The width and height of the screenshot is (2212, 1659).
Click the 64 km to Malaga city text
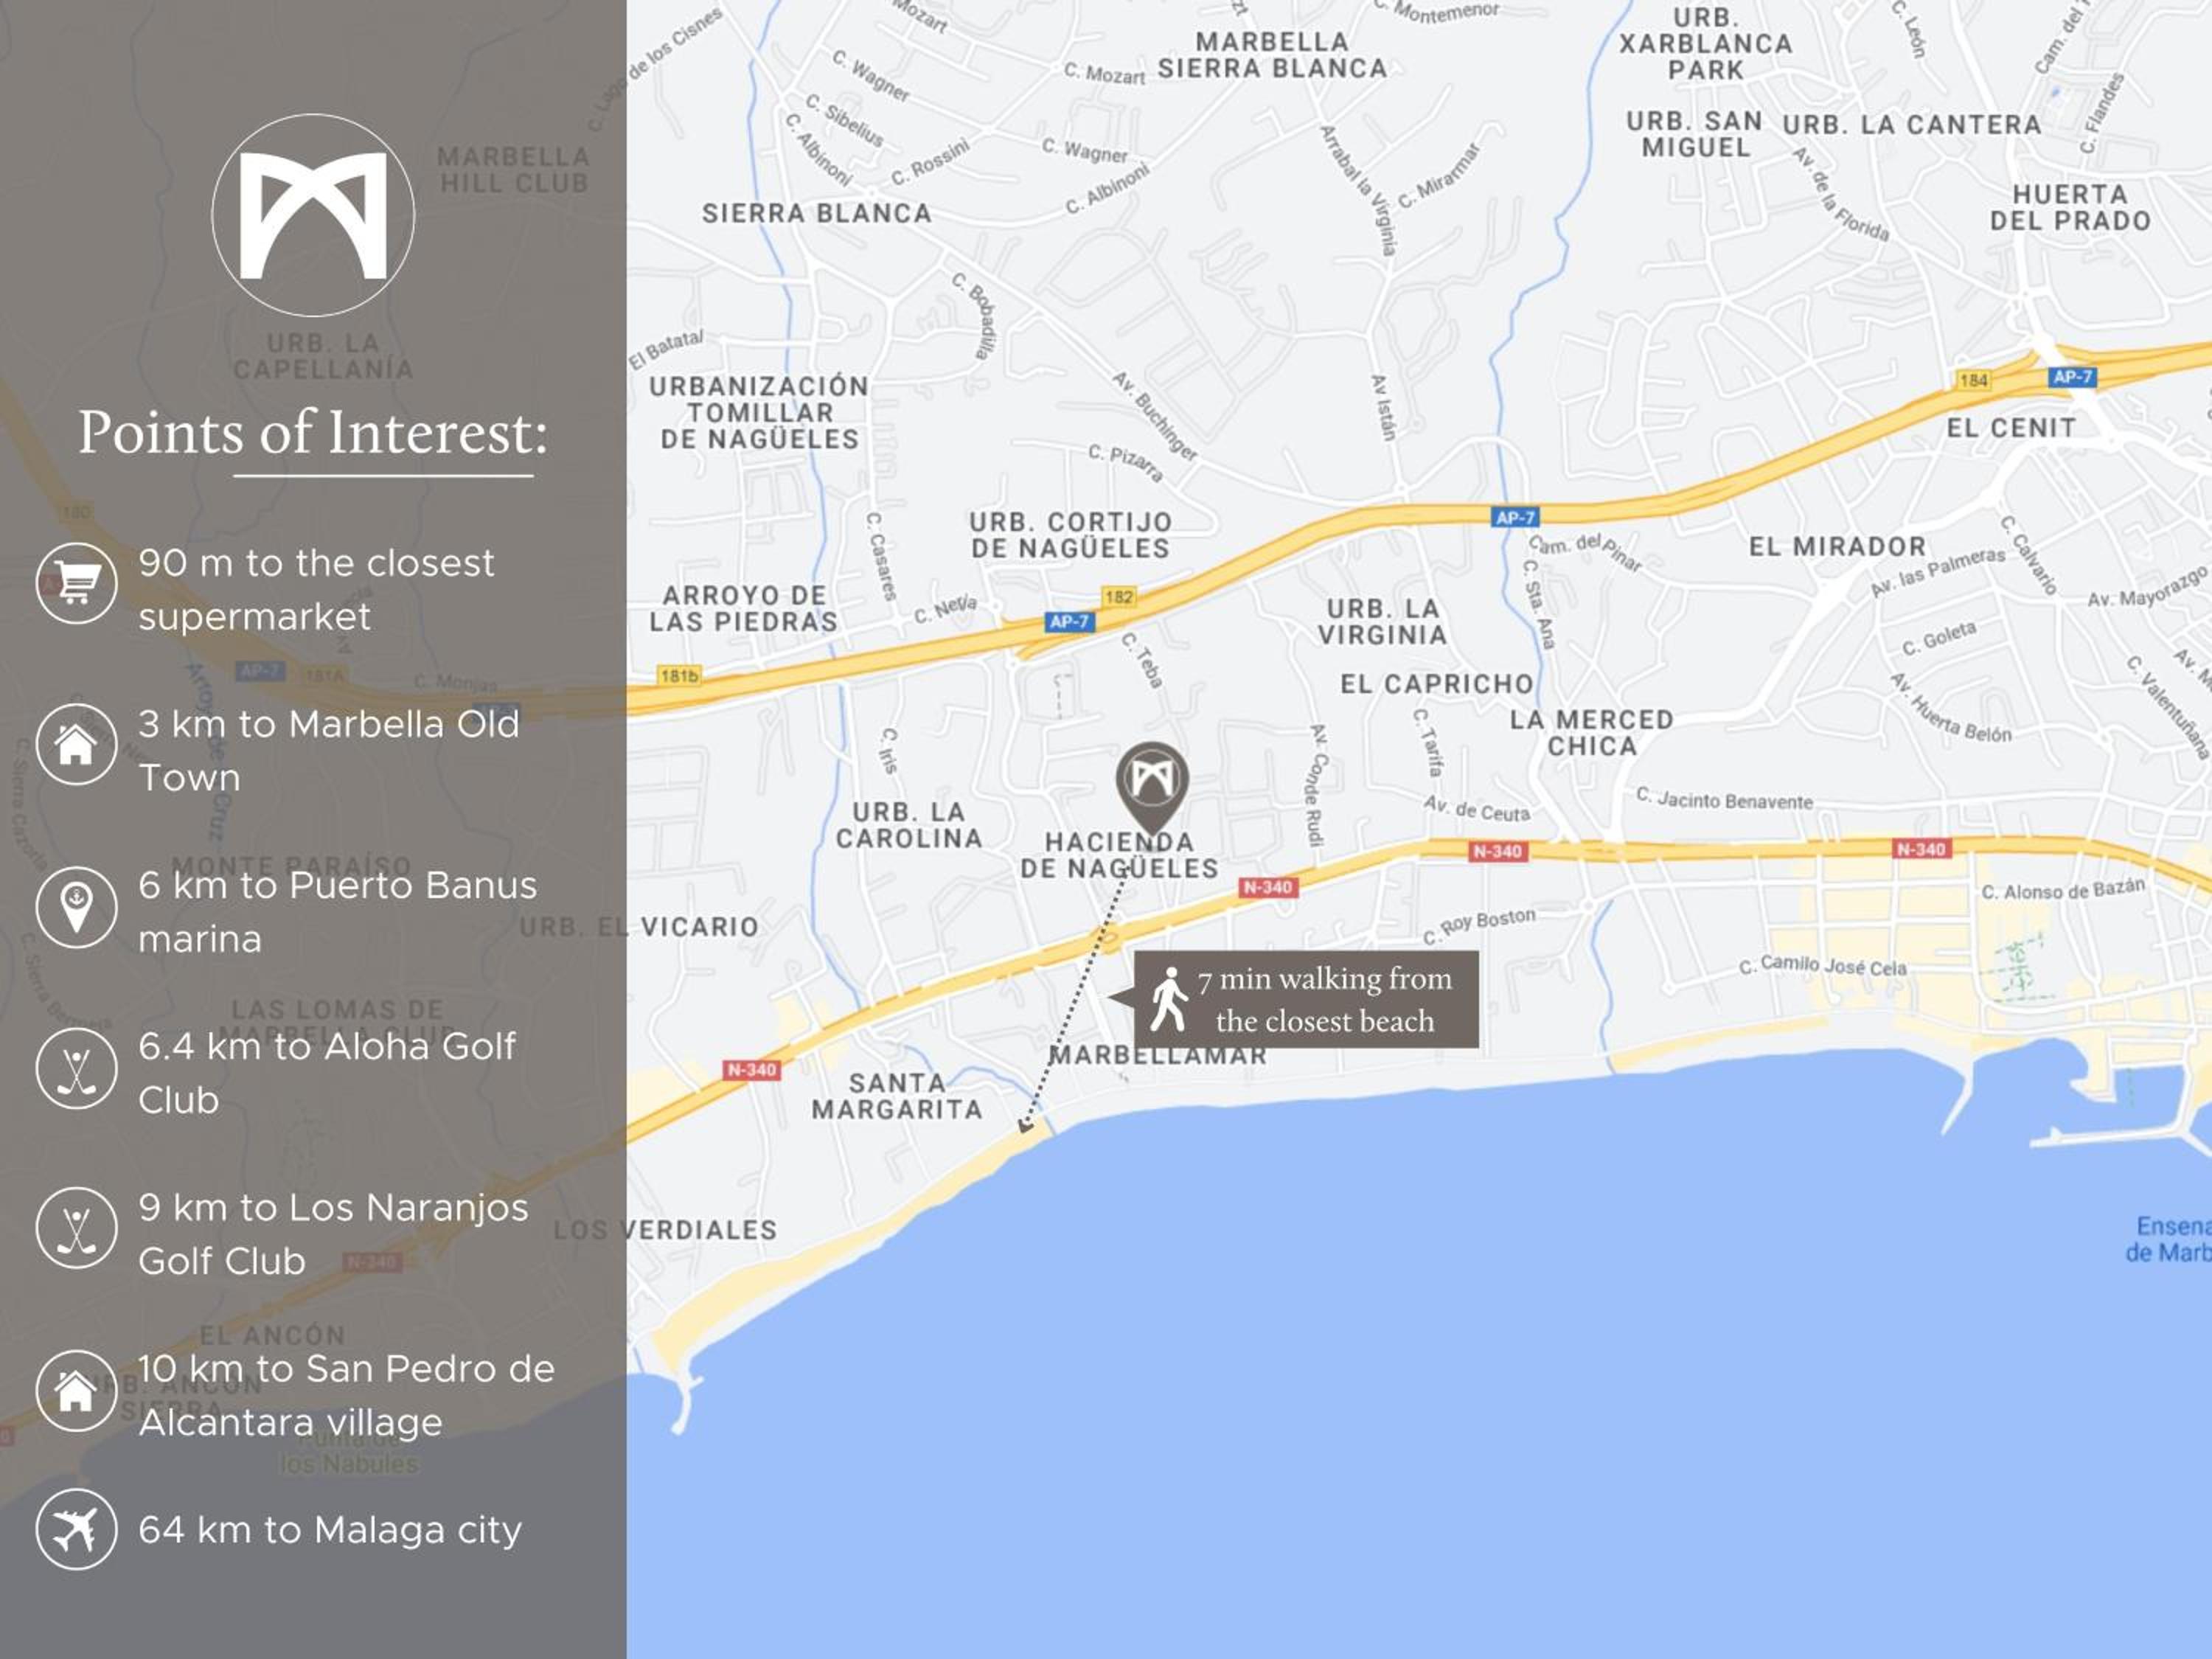pyautogui.click(x=330, y=1530)
